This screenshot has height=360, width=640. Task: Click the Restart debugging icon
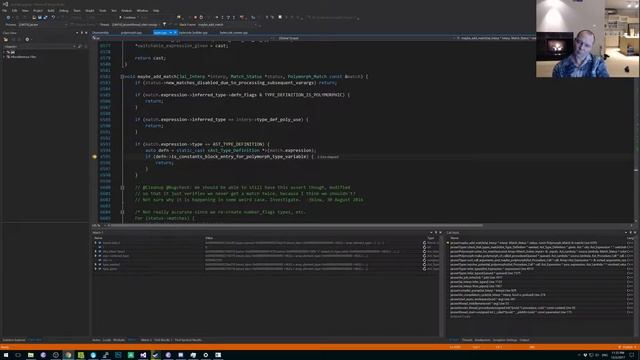pyautogui.click(x=201, y=17)
